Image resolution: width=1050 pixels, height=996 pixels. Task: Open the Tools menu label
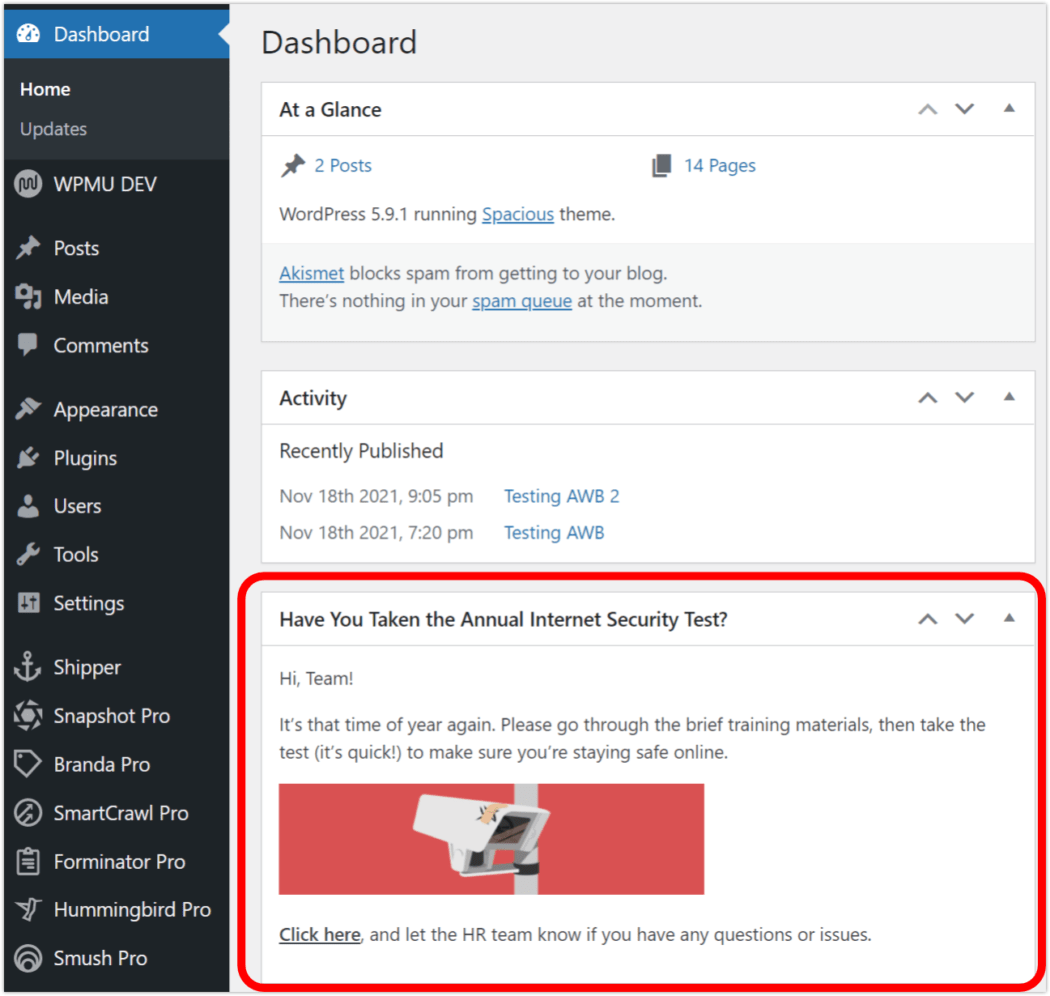(x=76, y=555)
